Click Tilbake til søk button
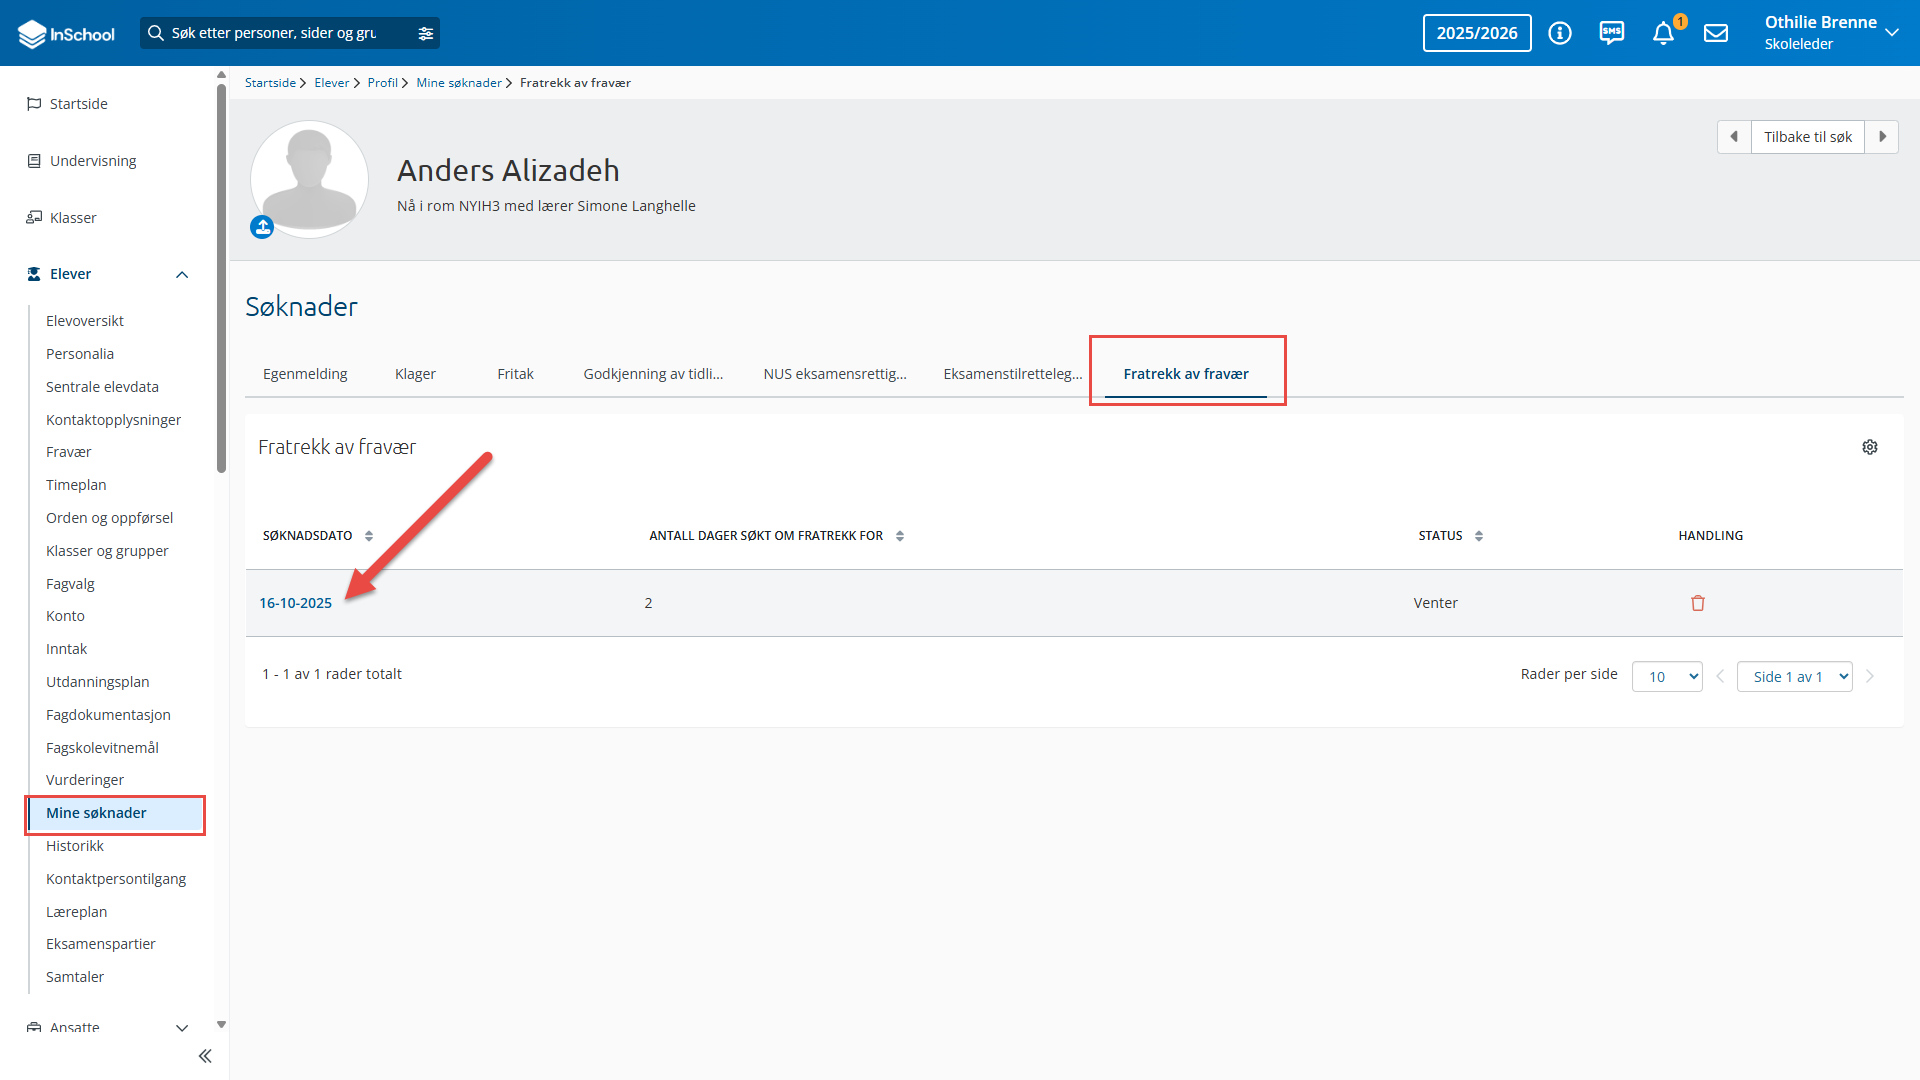This screenshot has width=1920, height=1080. 1807,137
